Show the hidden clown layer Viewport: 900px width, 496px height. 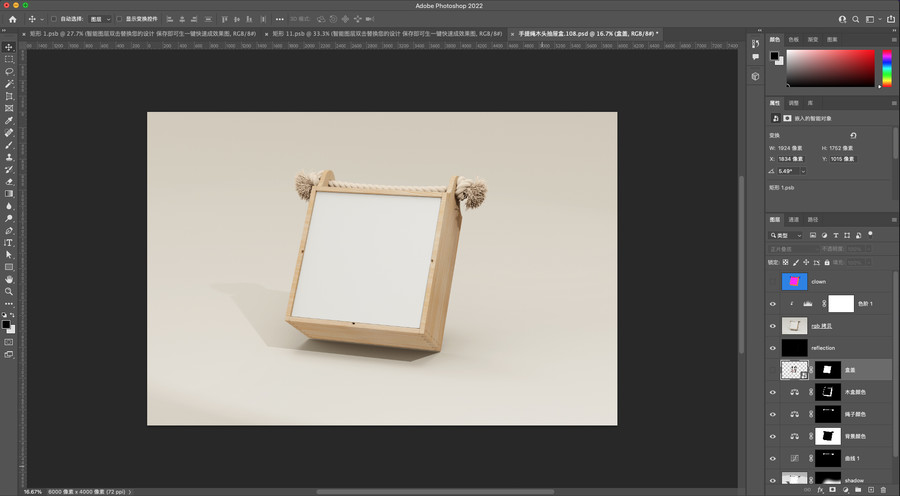[x=773, y=281]
